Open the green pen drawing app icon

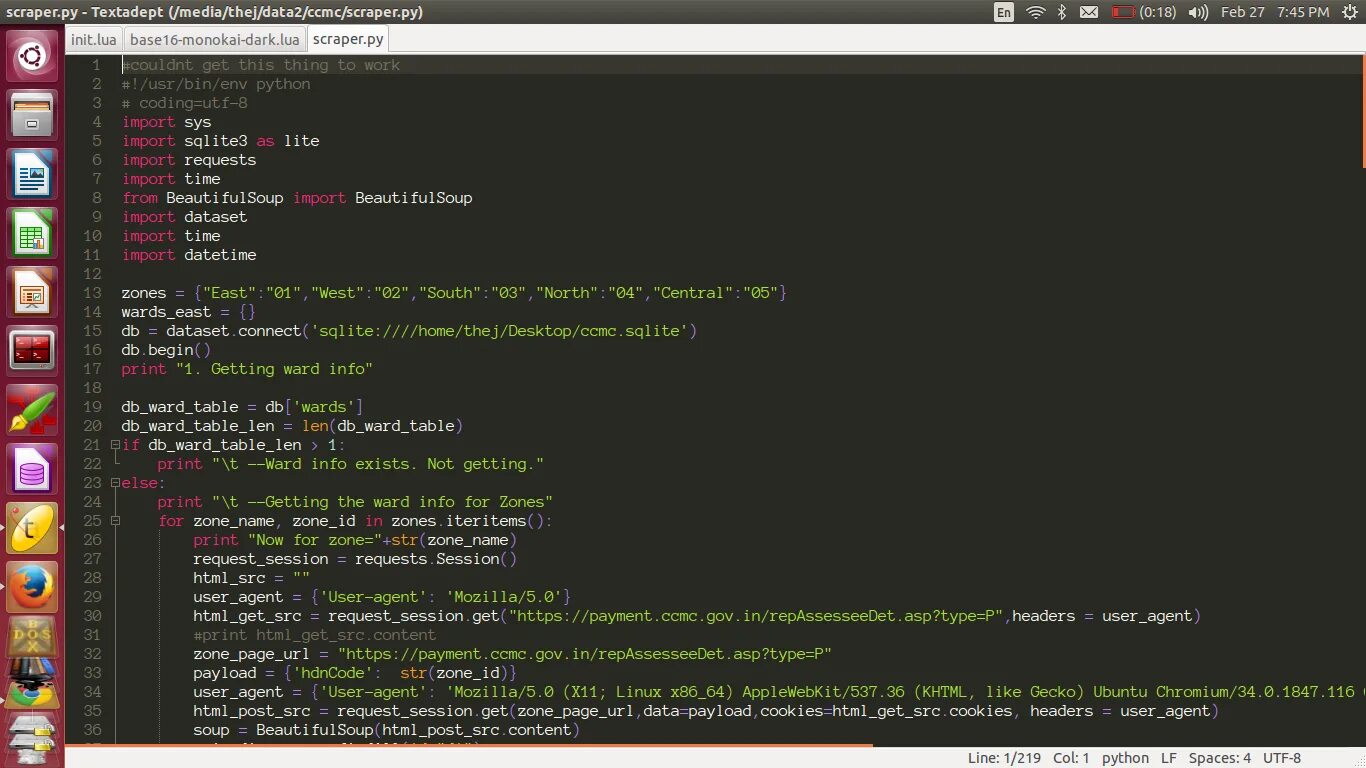tap(32, 409)
